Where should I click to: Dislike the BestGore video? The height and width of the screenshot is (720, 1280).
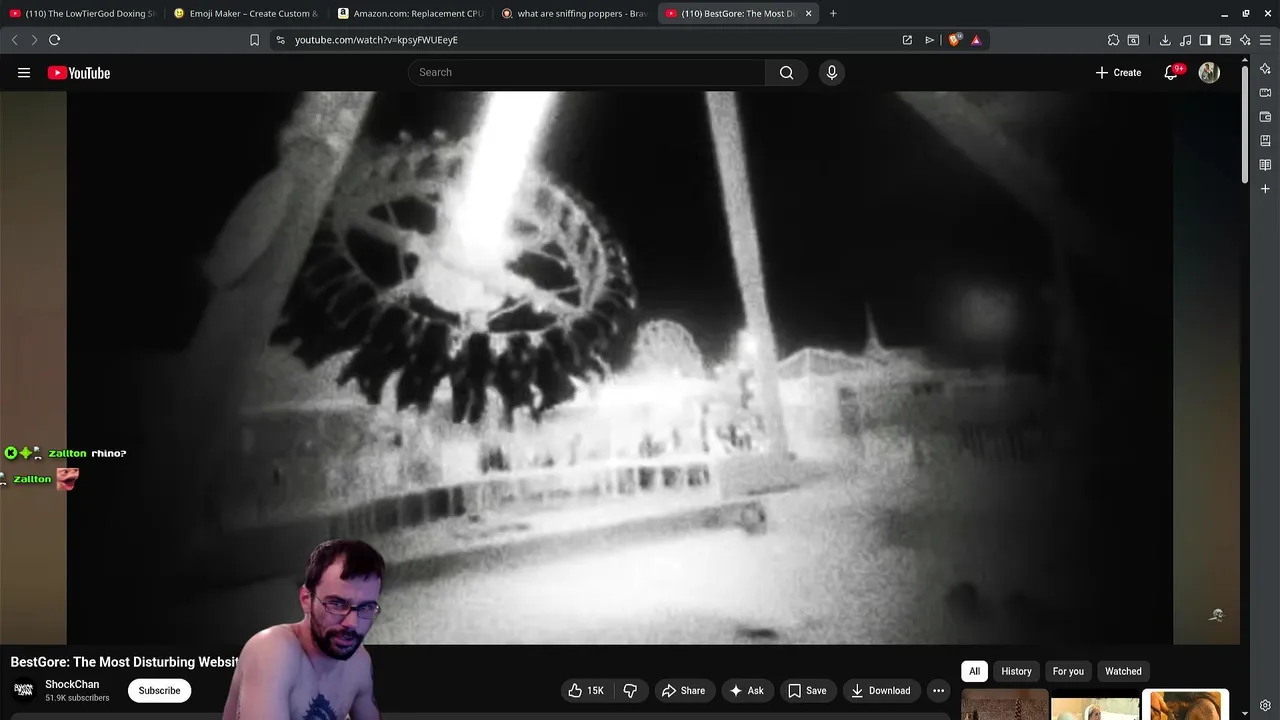[x=630, y=691]
